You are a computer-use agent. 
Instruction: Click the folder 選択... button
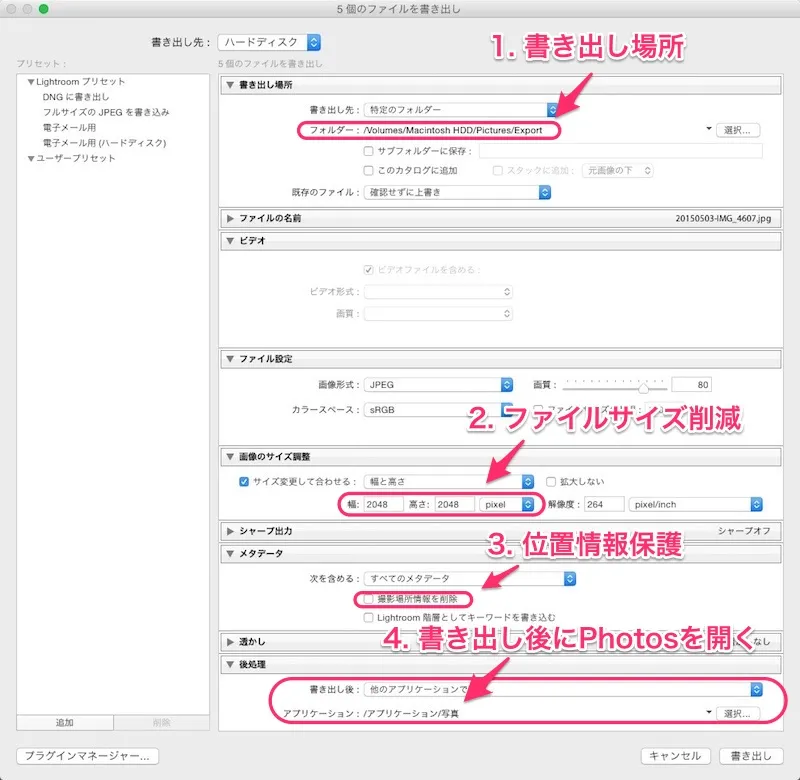click(x=737, y=130)
